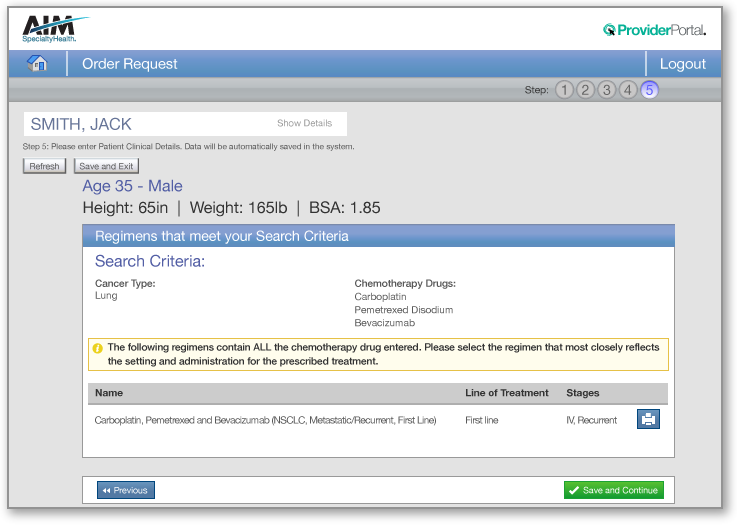Click the ProviderPortal logo

[654, 30]
